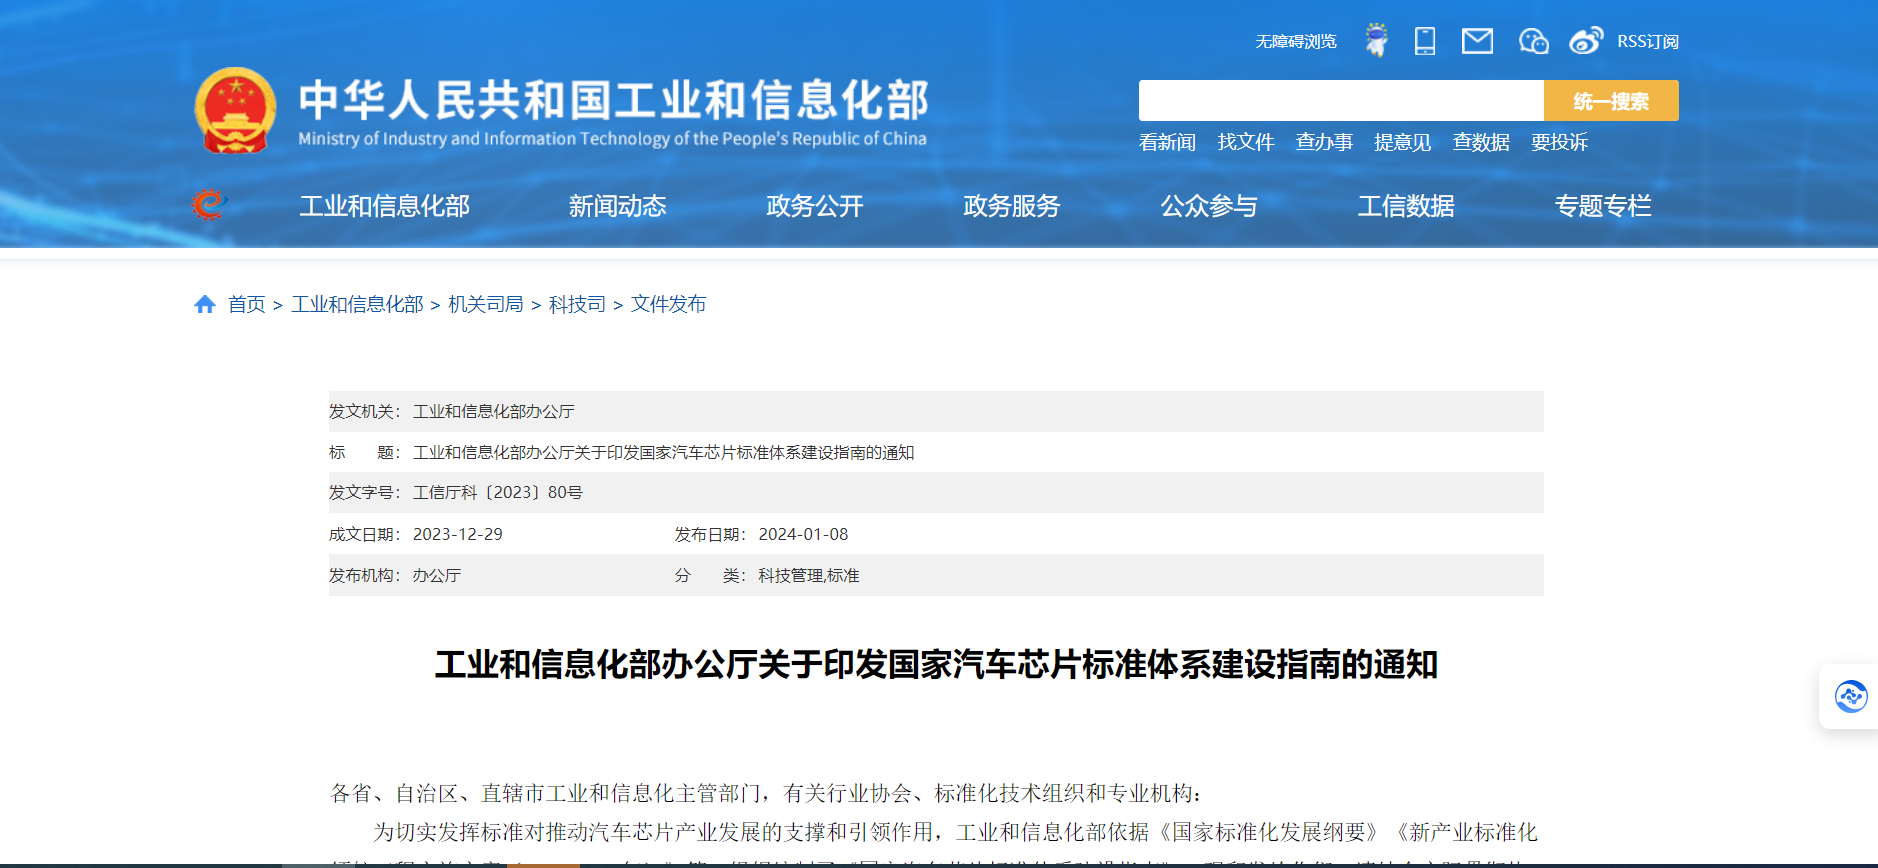Click the 无障碍浏览 link

[x=1296, y=41]
